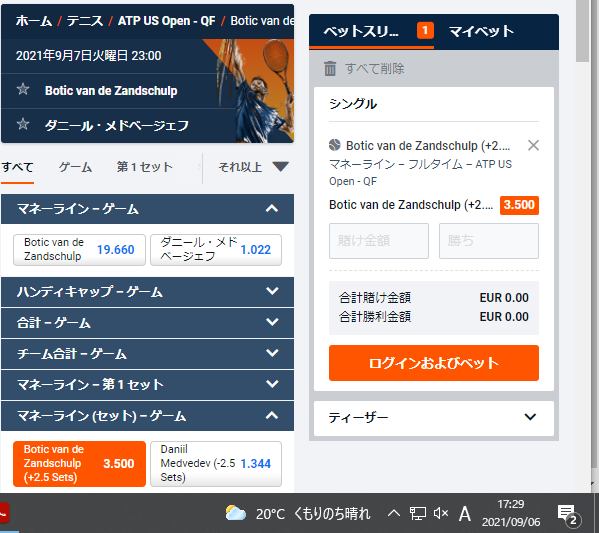The height and width of the screenshot is (533, 599).
Task: Open ATP US Open - QF breadcrumb
Action: (x=167, y=21)
